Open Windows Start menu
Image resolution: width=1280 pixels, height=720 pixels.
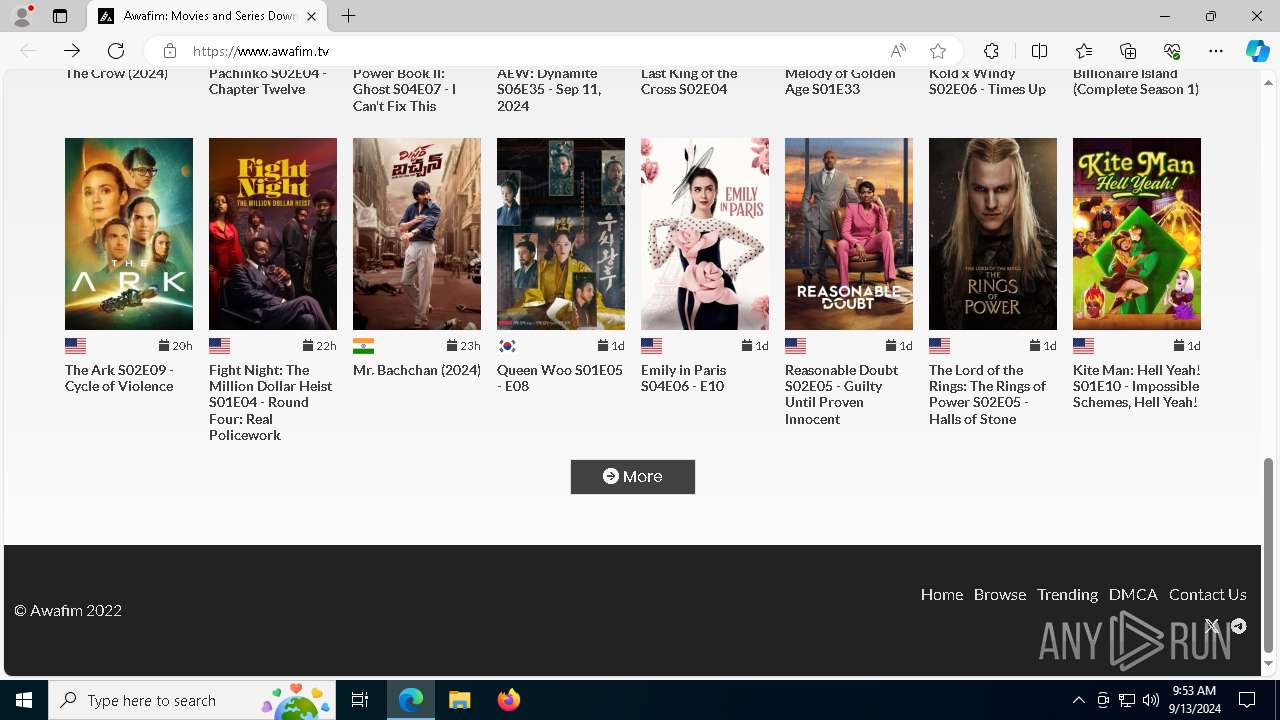pos(24,700)
